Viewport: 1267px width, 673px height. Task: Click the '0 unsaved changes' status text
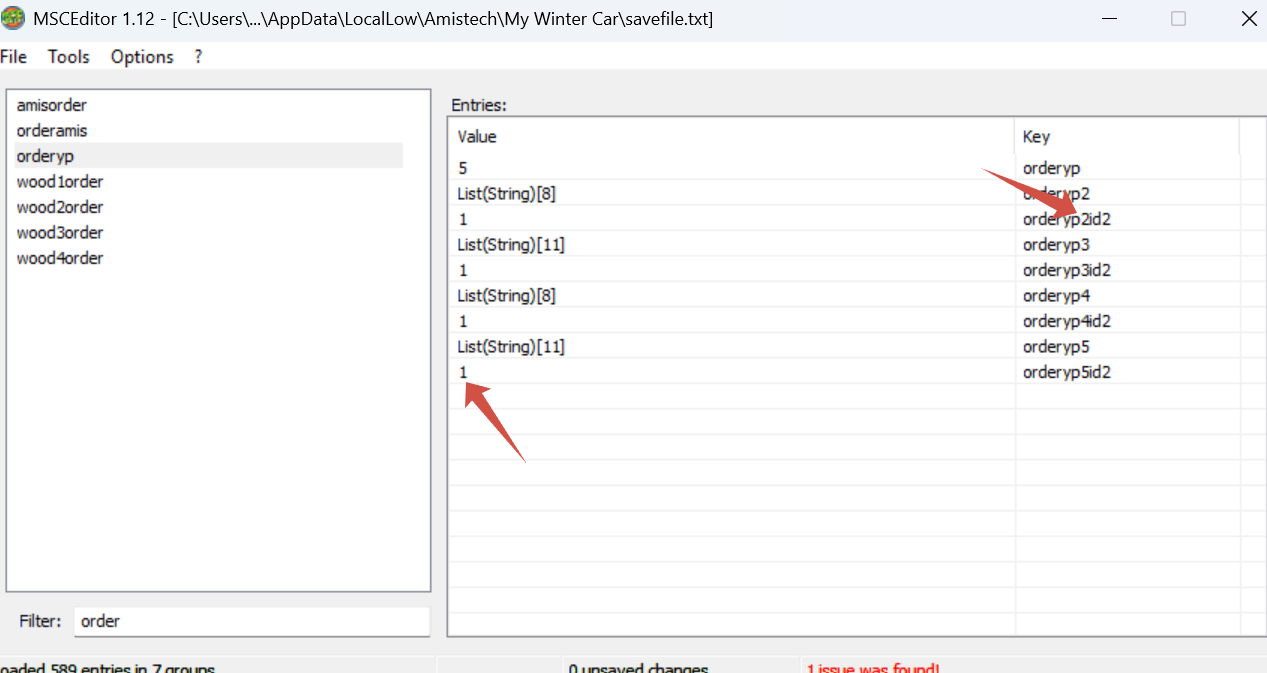coord(638,668)
